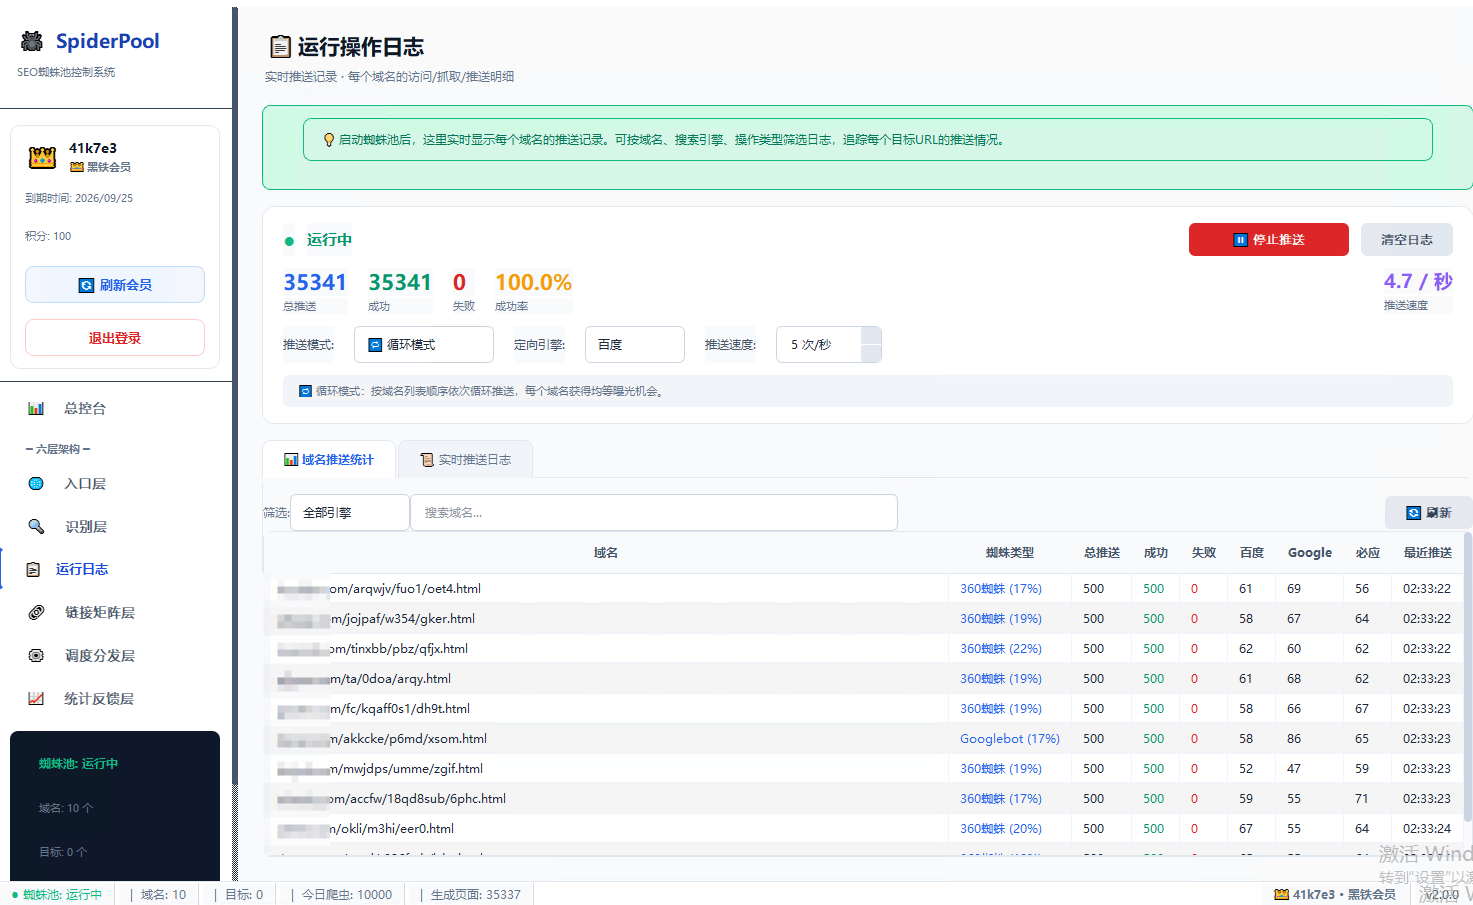
Task: Switch to the 实时推送日志 tab
Action: [465, 460]
